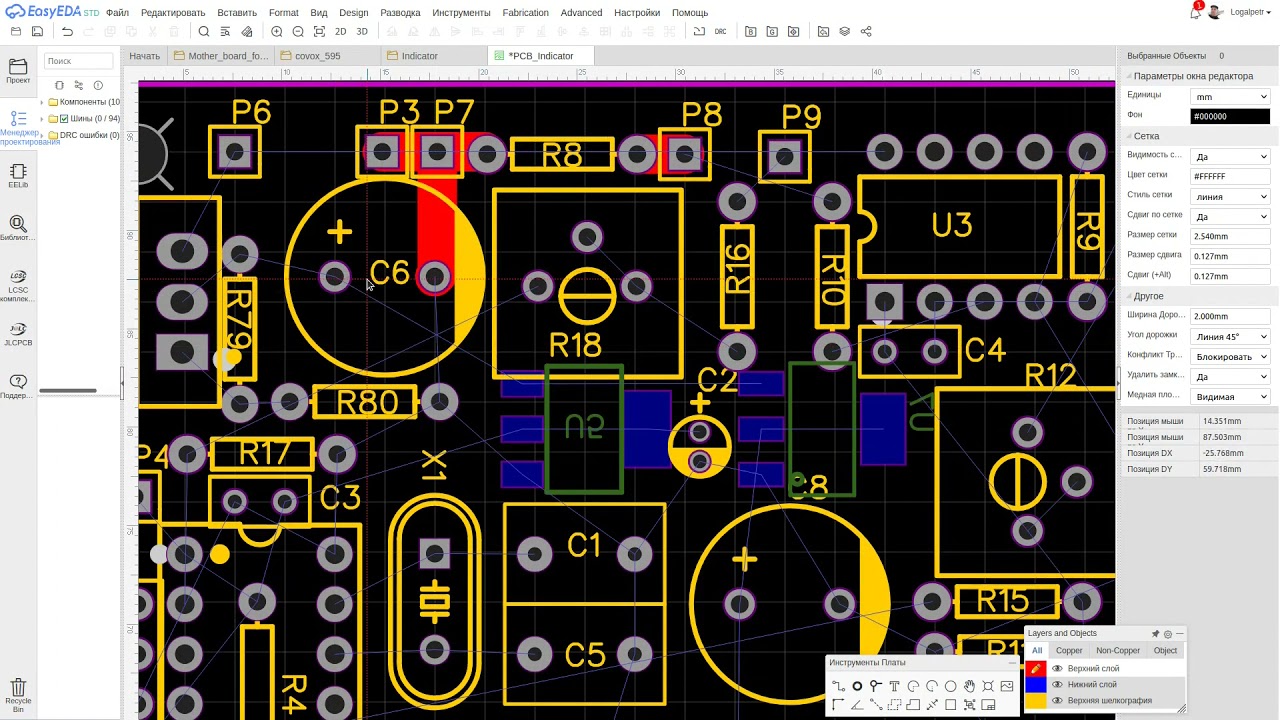Toggle visibility of Нижний слой
1280x720 pixels.
pos(1057,685)
